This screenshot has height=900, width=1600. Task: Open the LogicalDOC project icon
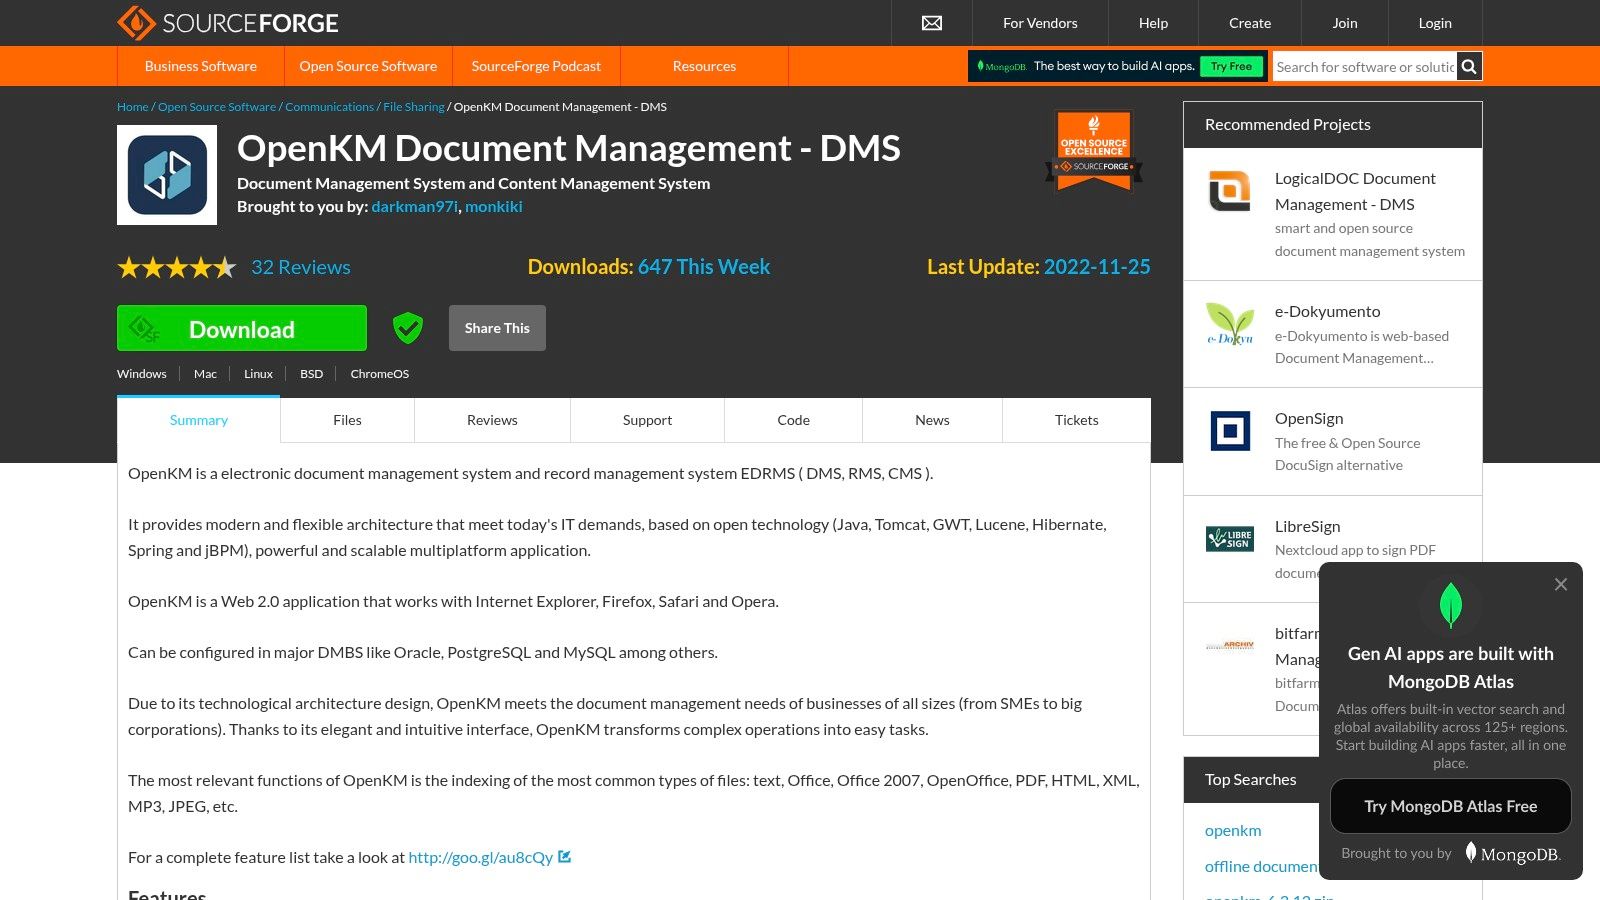1230,192
